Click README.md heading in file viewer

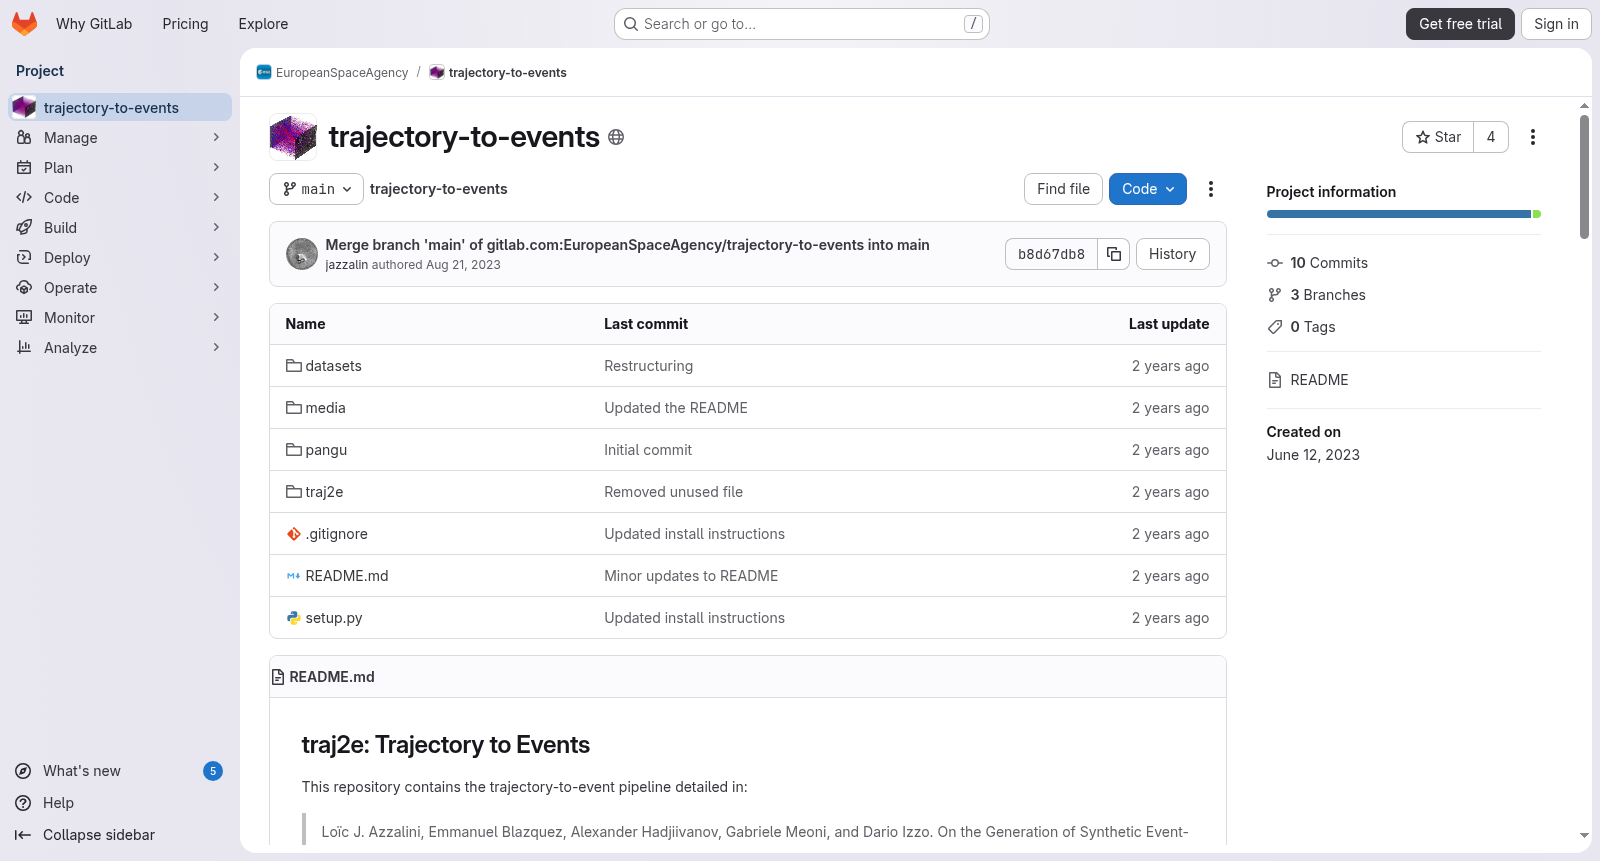pyautogui.click(x=332, y=677)
